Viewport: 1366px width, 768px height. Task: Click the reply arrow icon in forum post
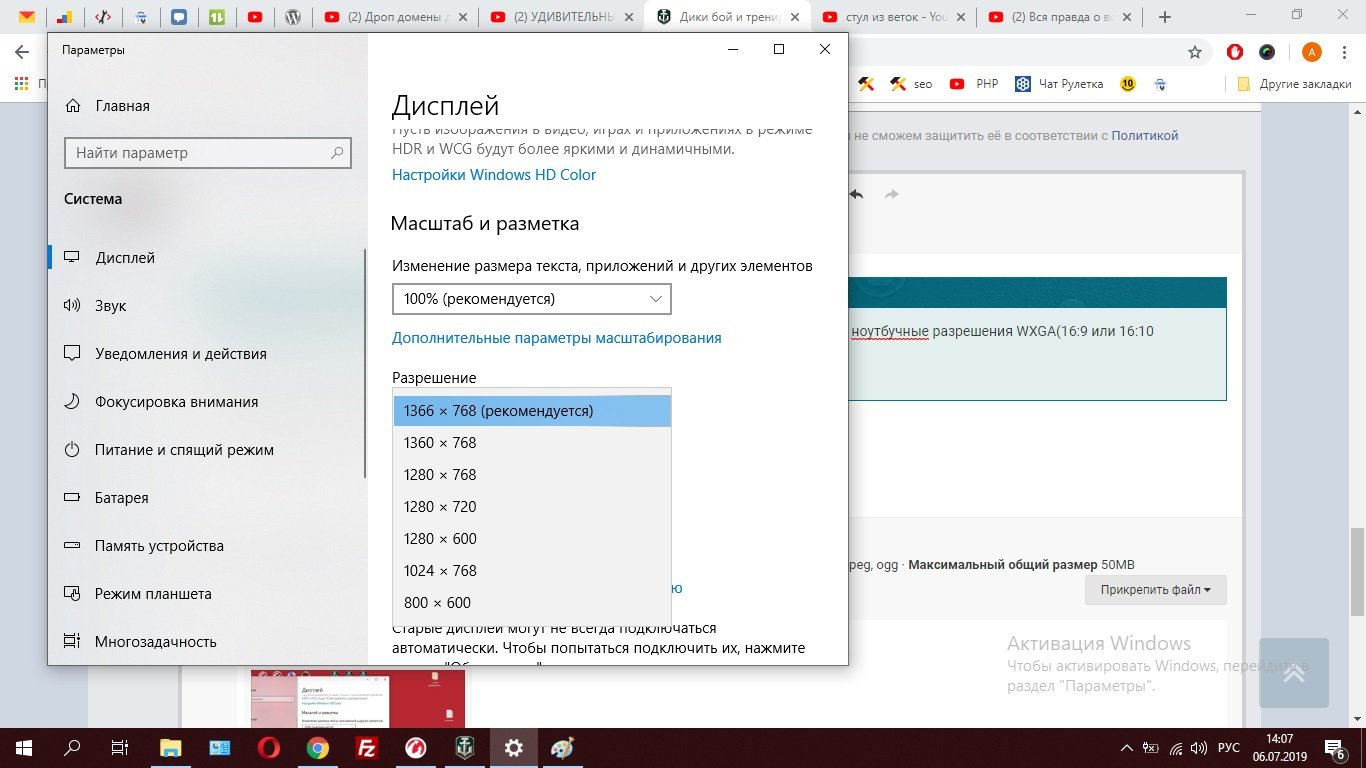[856, 194]
